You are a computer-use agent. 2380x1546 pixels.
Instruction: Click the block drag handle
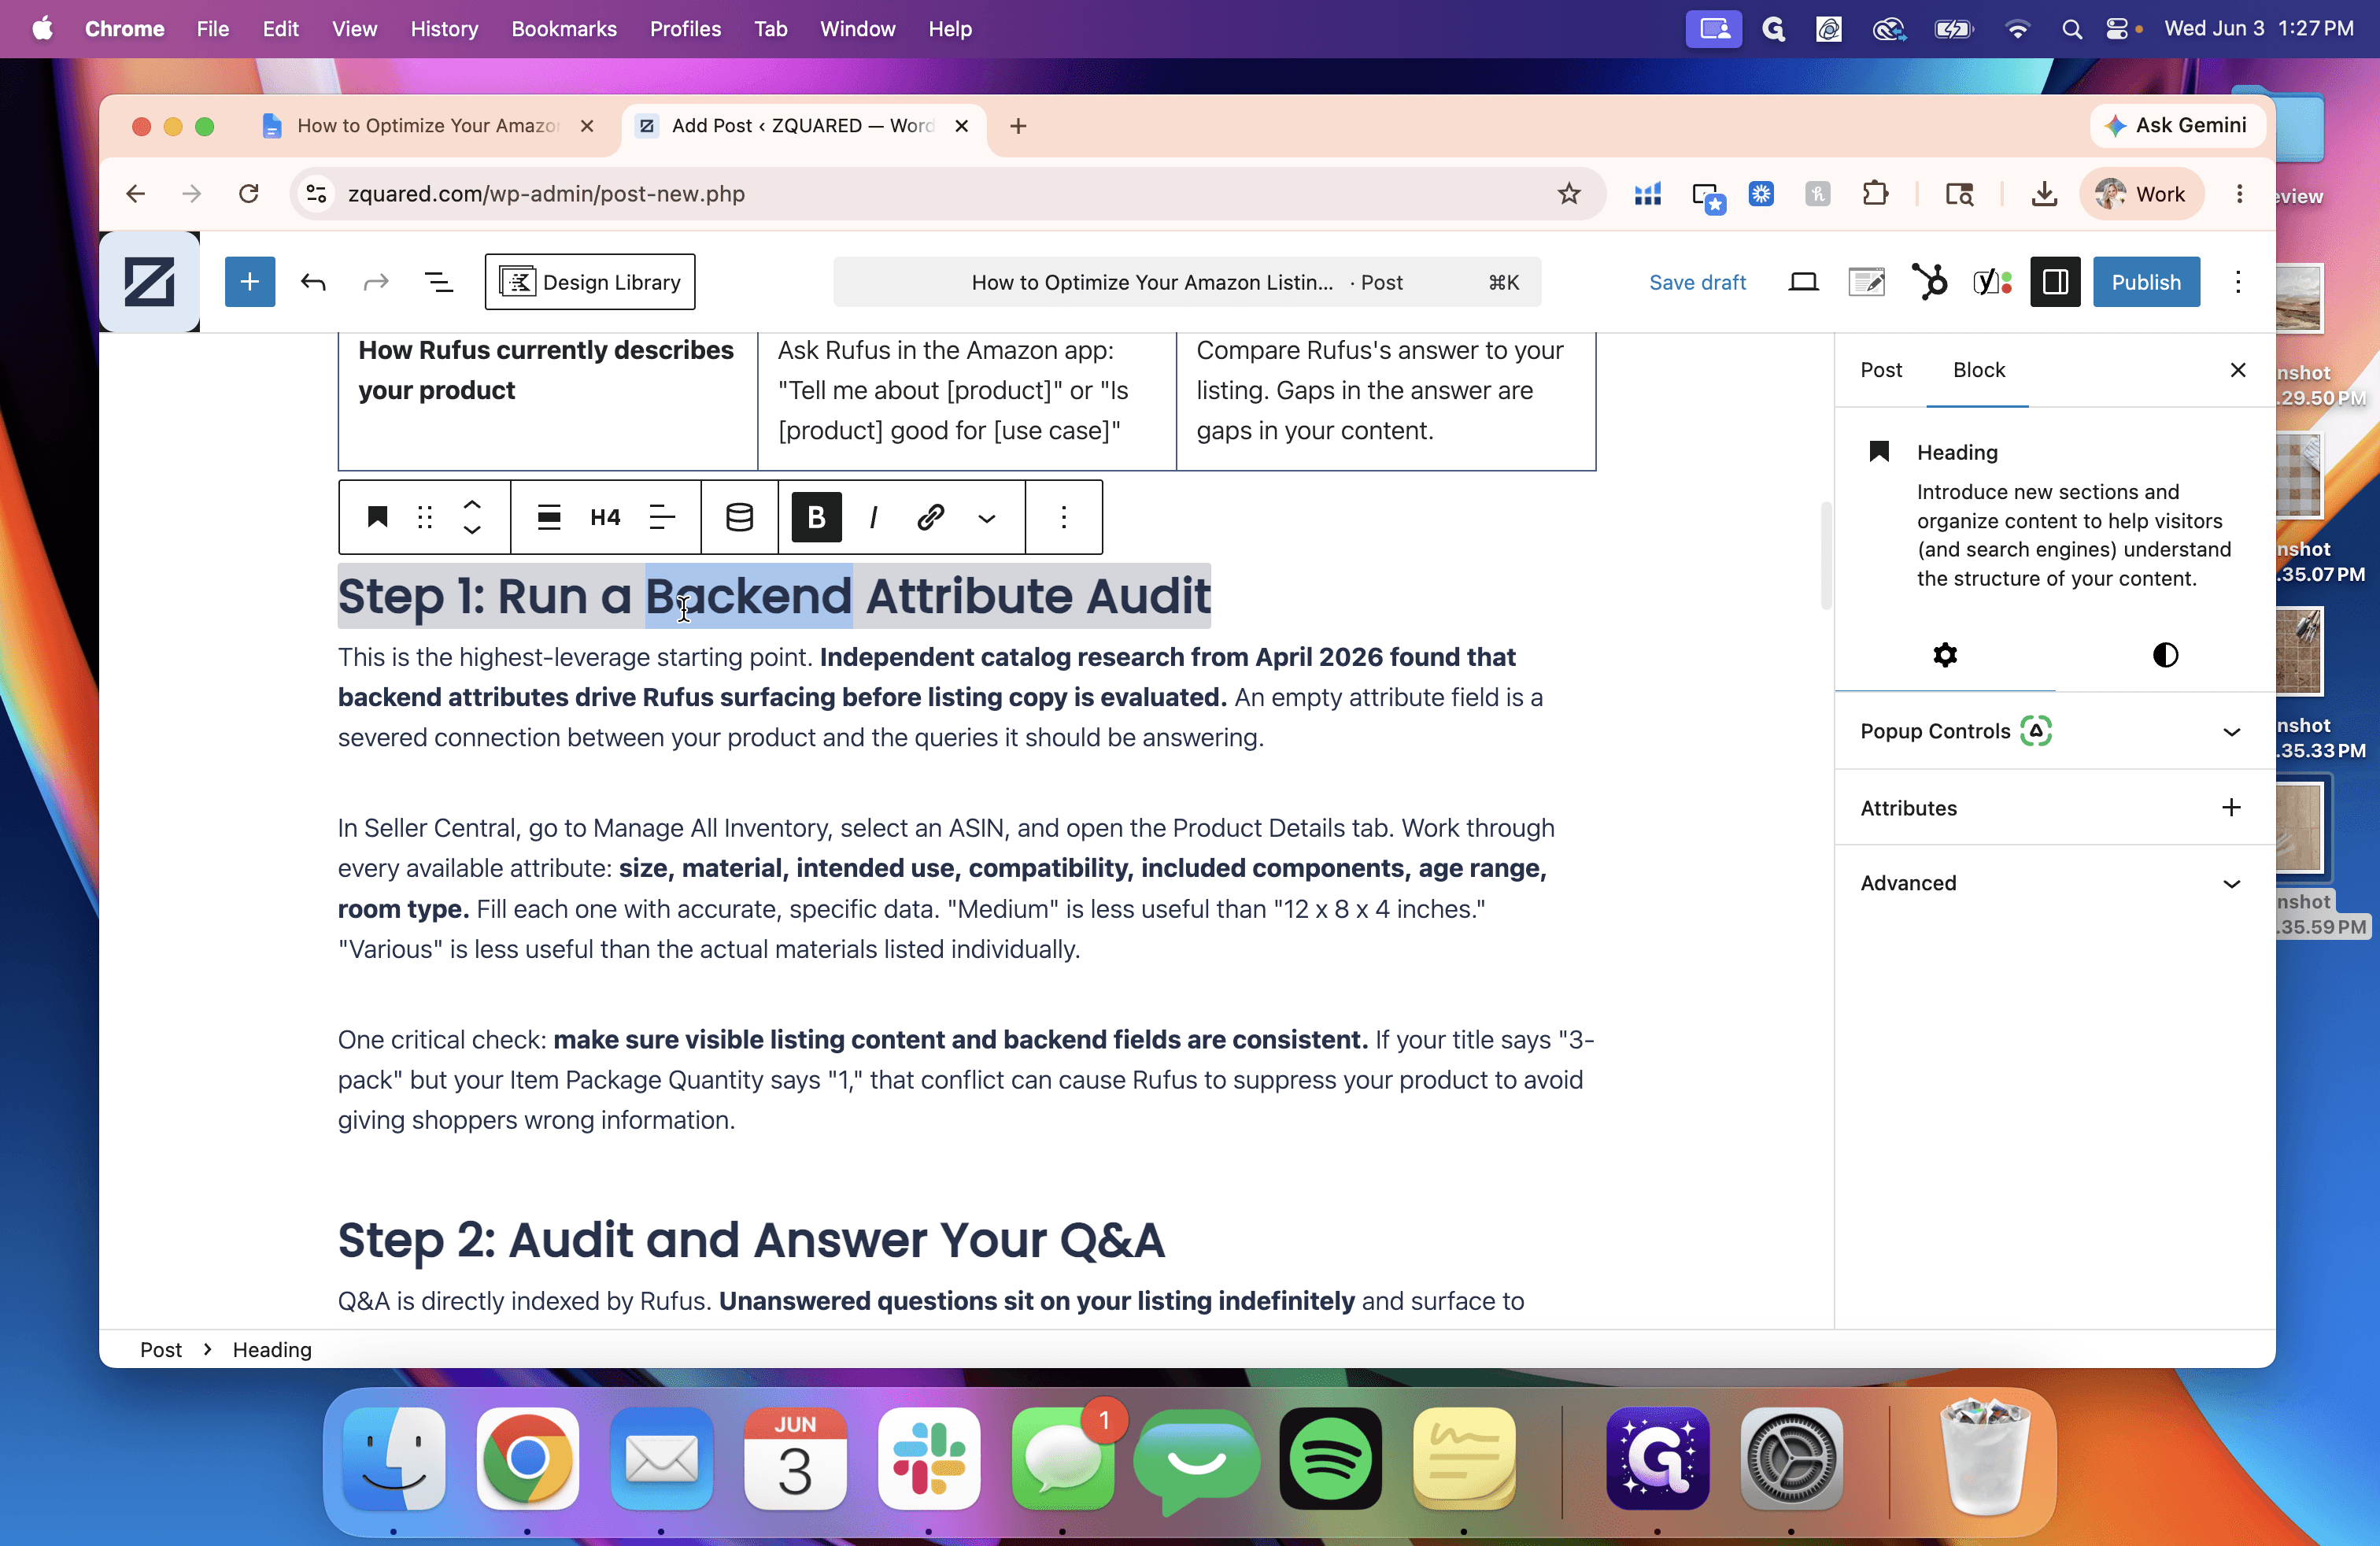coord(425,517)
